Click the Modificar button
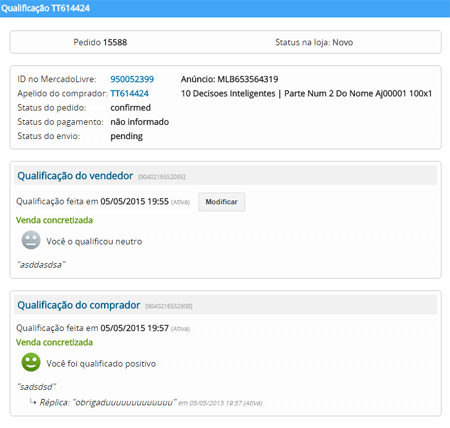Image resolution: width=450 pixels, height=428 pixels. (x=222, y=202)
